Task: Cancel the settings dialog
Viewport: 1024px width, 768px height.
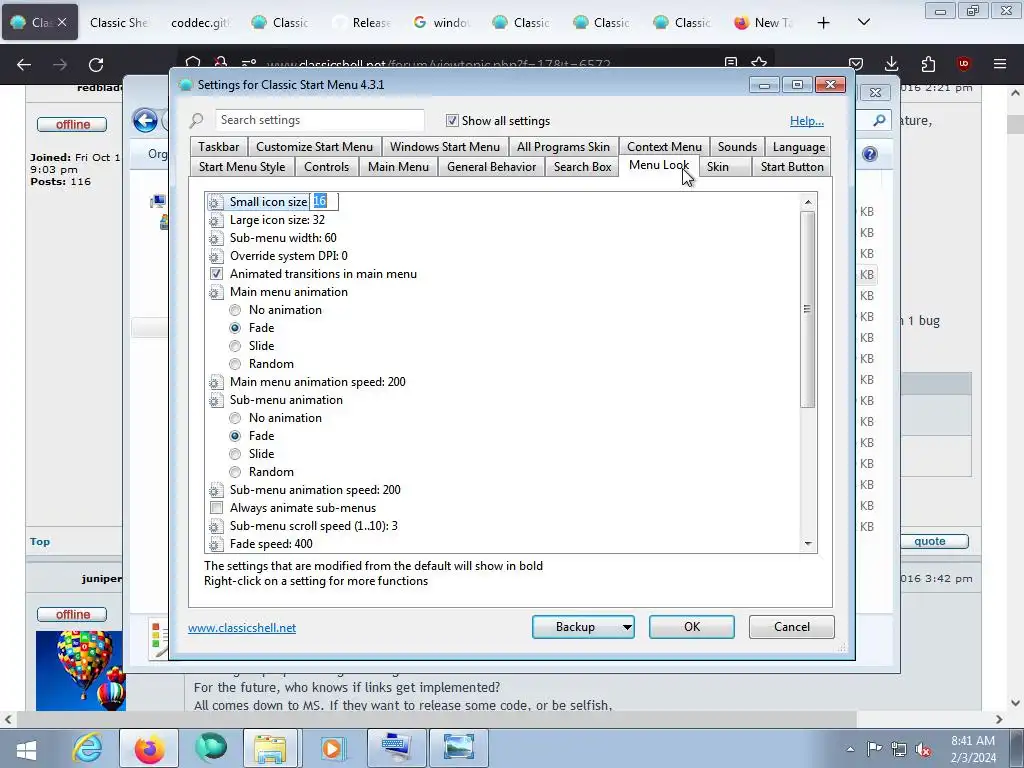Action: click(x=792, y=627)
